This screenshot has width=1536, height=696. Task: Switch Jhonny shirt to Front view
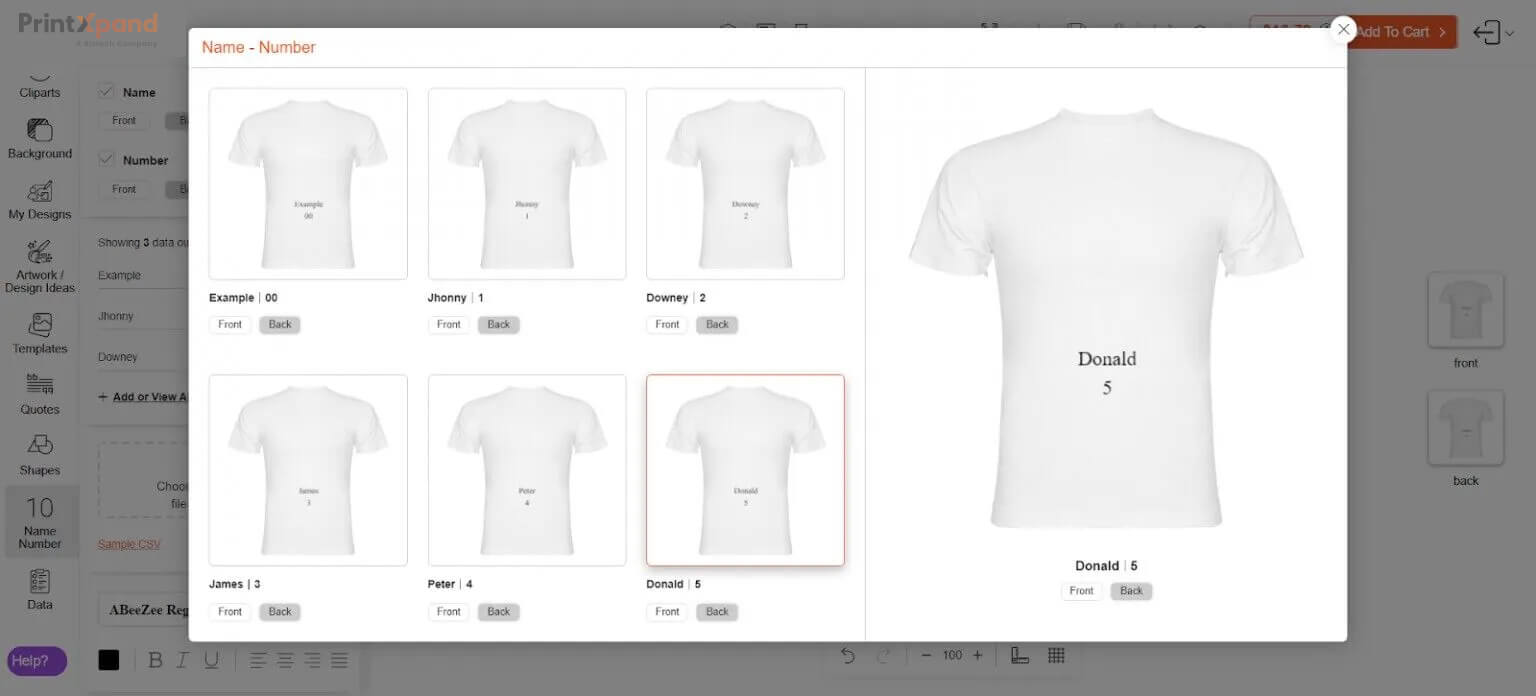pyautogui.click(x=448, y=325)
